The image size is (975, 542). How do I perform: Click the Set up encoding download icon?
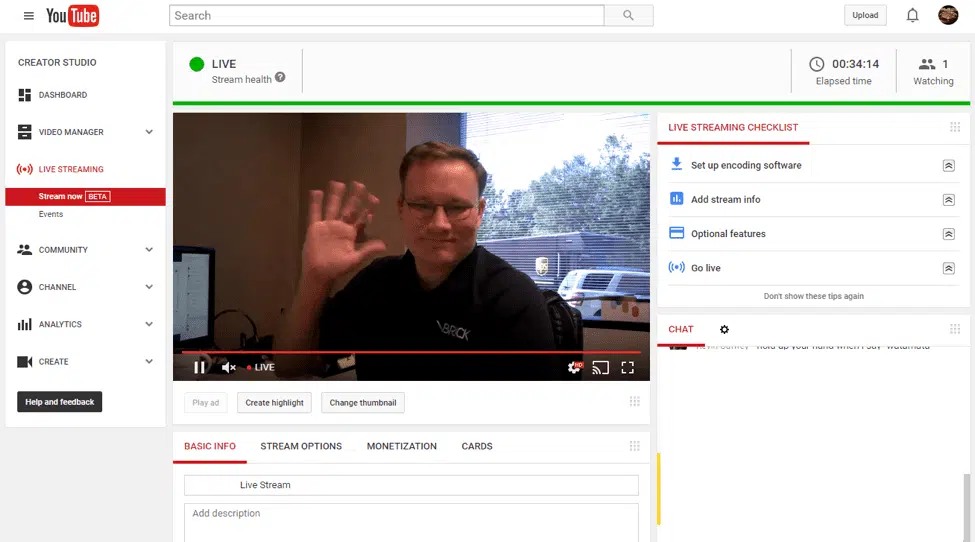pyautogui.click(x=677, y=164)
